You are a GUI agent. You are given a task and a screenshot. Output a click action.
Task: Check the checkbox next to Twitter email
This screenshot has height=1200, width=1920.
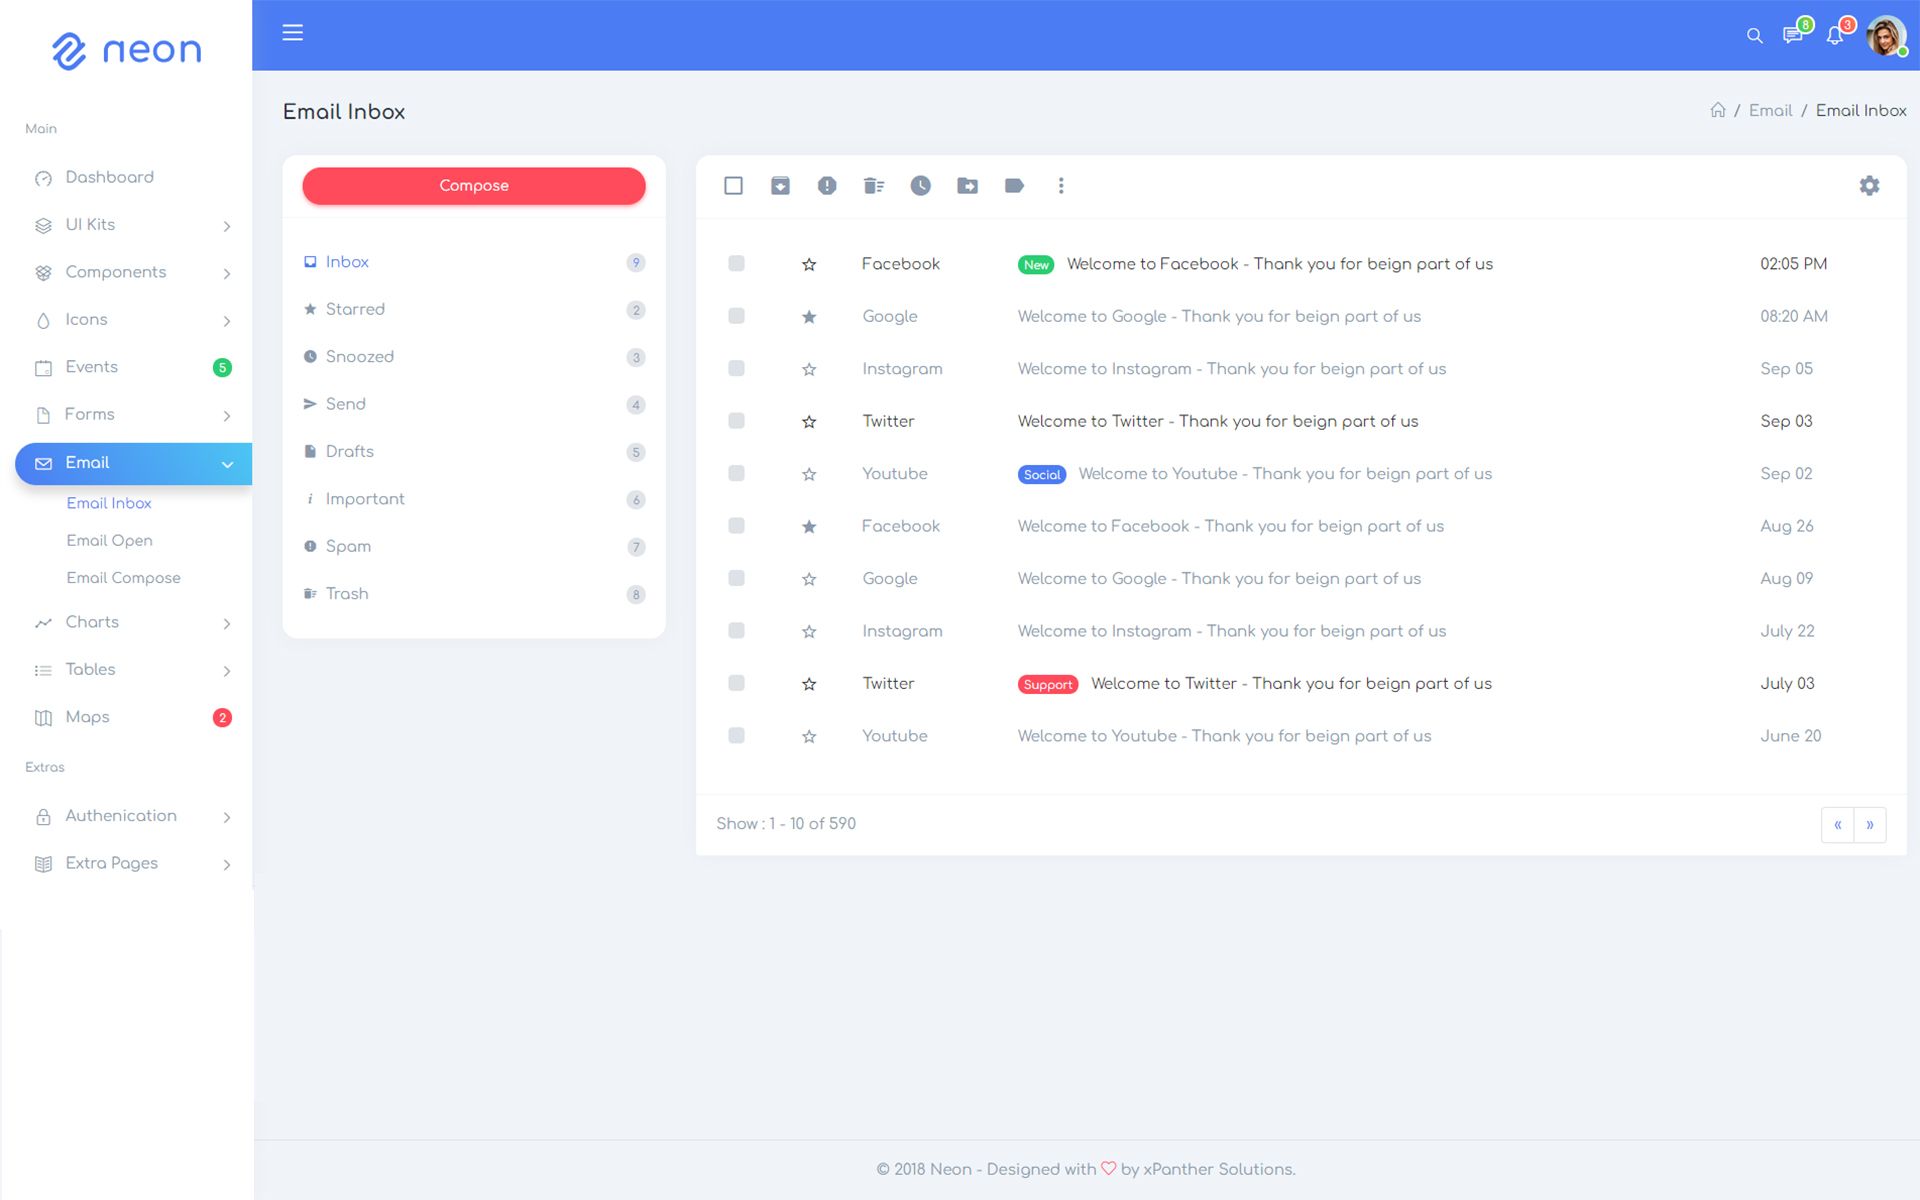[737, 420]
